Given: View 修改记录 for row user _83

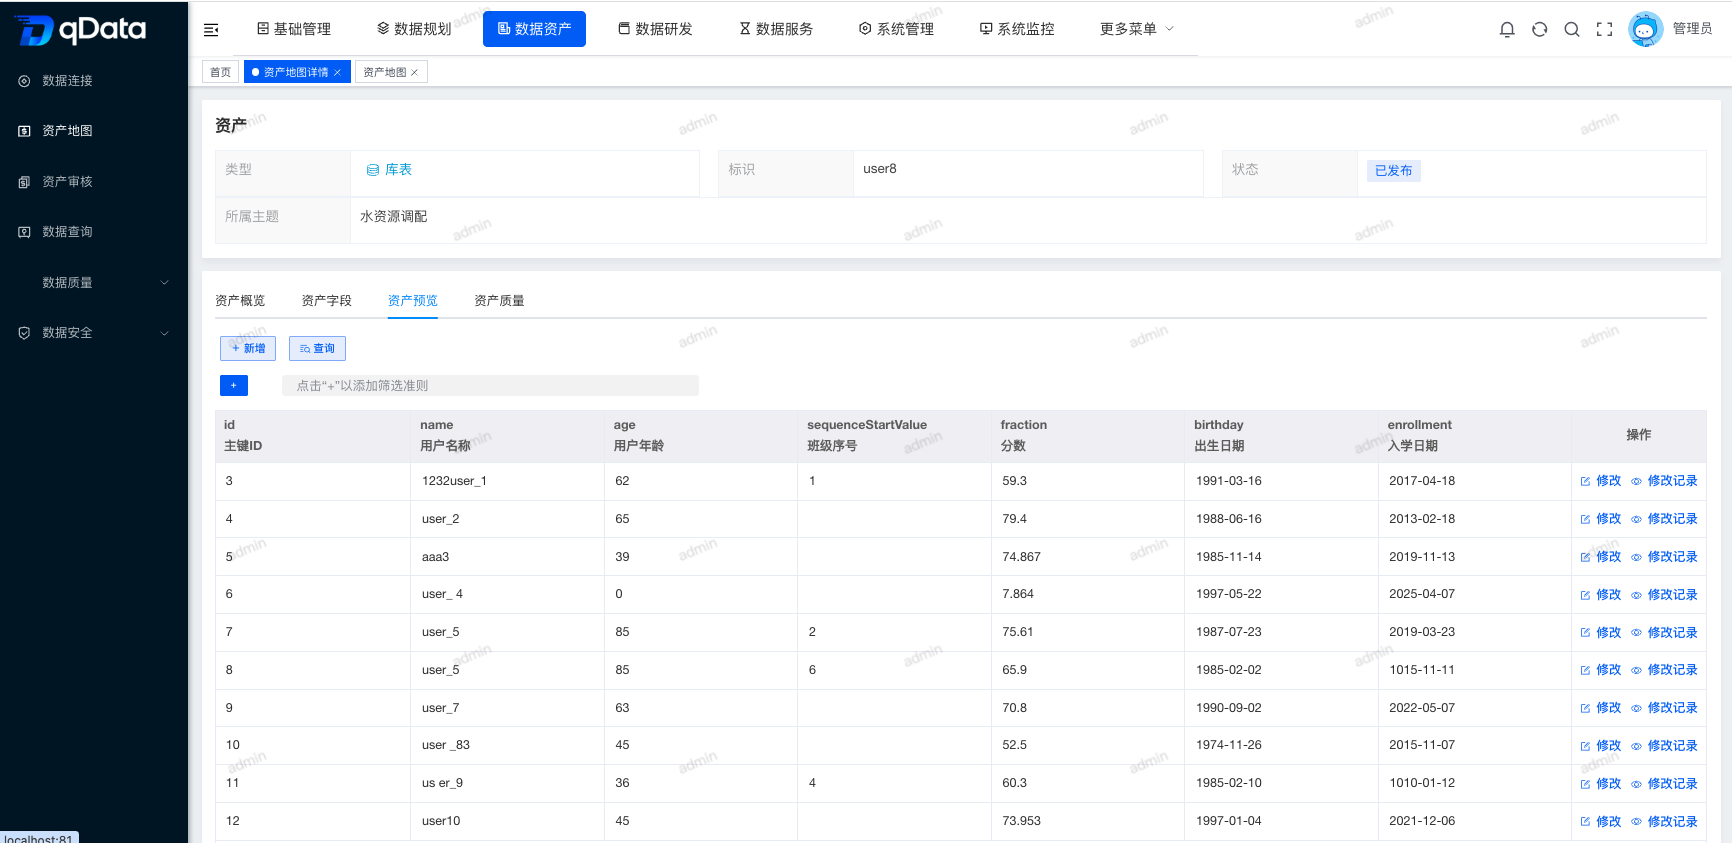Looking at the screenshot, I should pos(1665,746).
